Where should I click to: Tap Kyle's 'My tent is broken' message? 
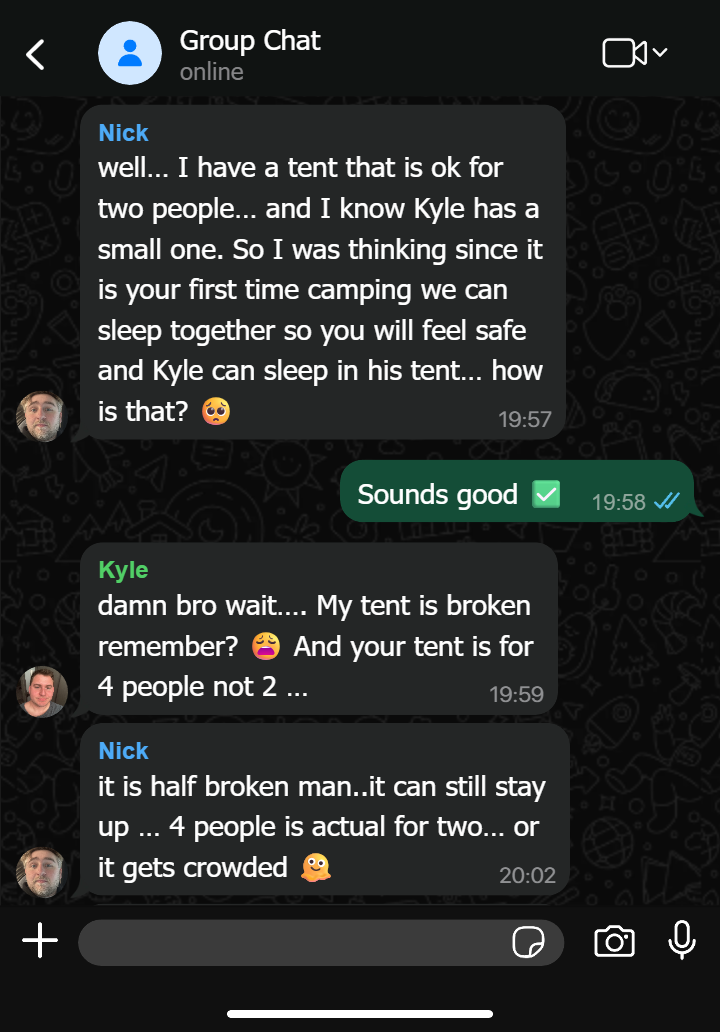coord(319,629)
